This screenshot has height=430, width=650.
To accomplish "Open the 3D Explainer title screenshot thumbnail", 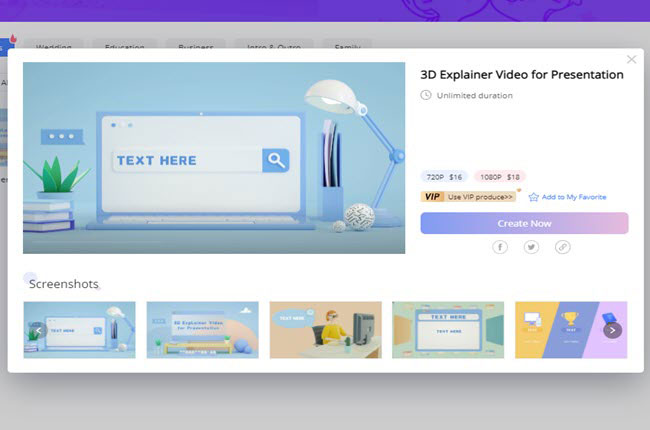I will pos(202,330).
